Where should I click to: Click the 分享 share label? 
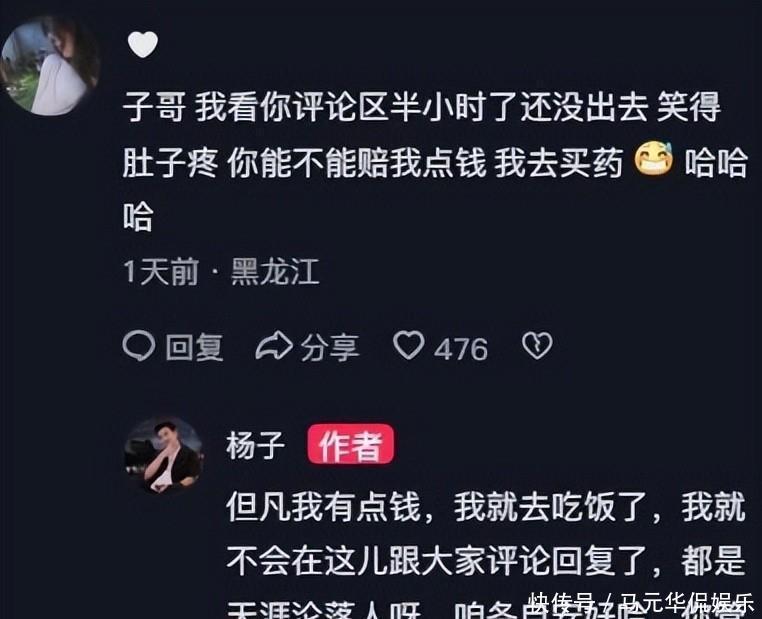pos(330,347)
